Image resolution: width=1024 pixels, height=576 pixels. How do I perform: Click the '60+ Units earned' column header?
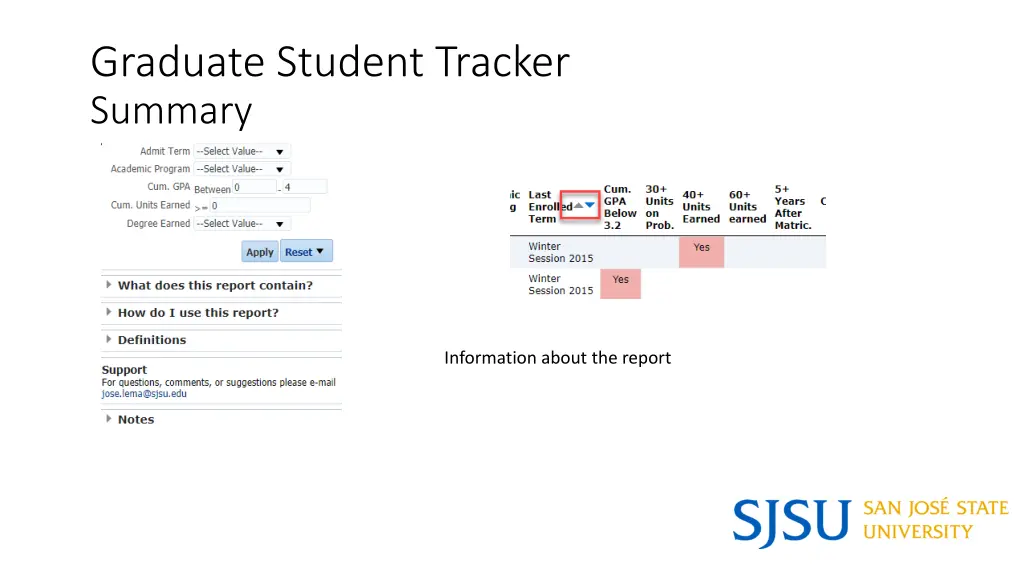tap(747, 207)
